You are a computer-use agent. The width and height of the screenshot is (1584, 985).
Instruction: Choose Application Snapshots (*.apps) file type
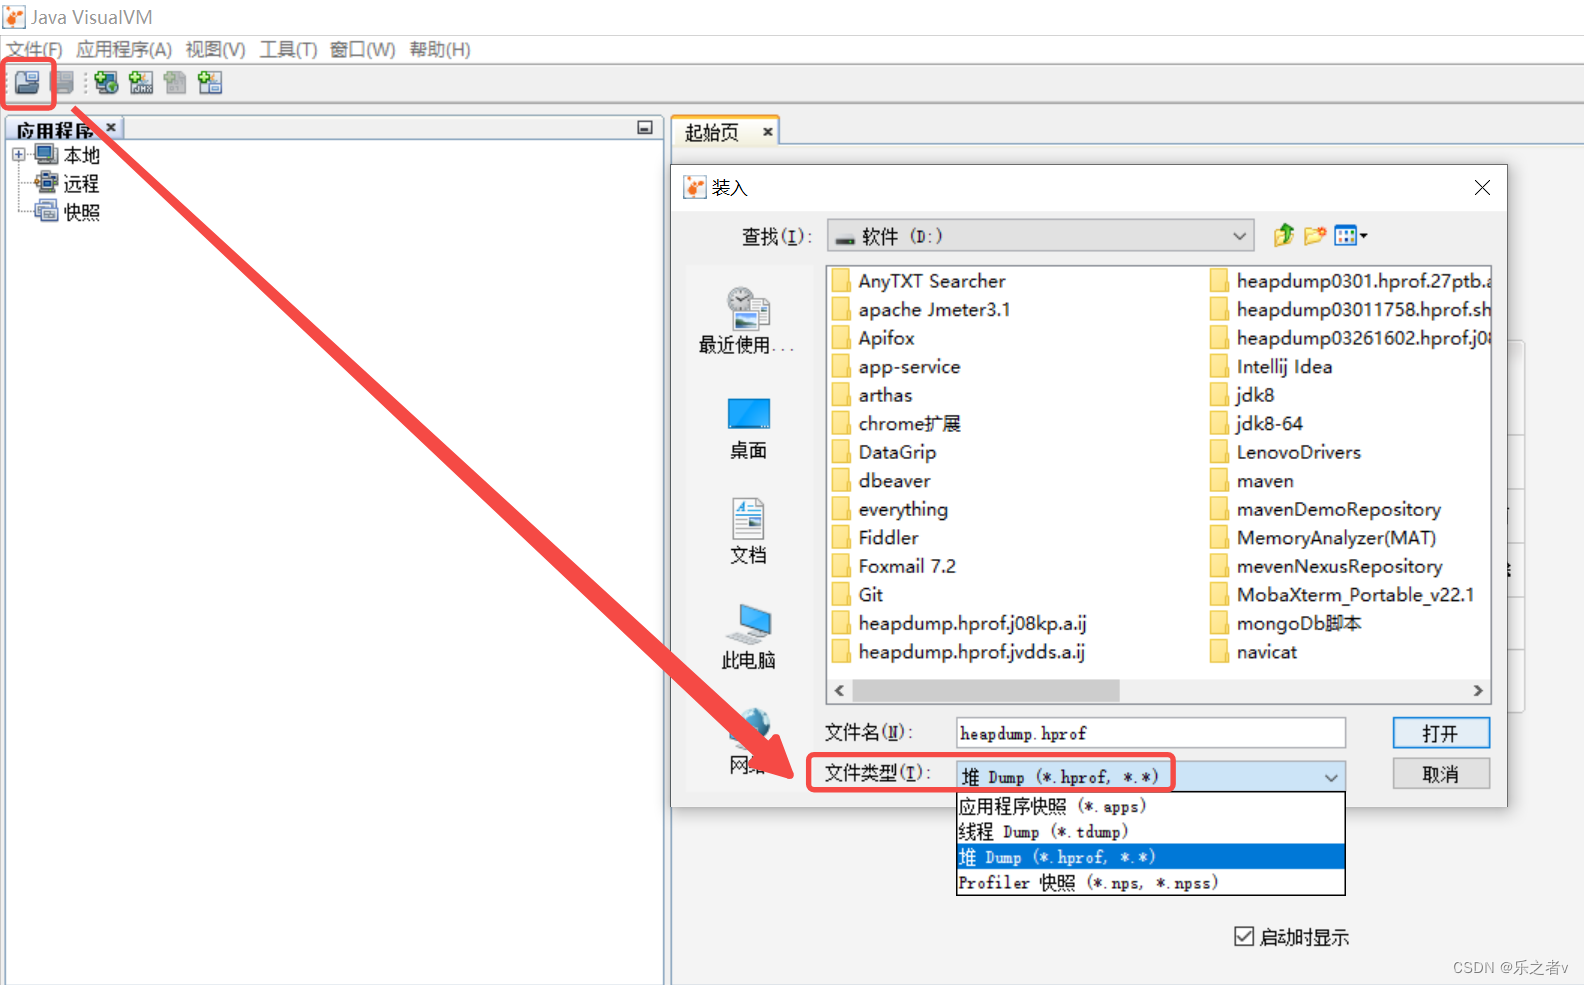[1150, 806]
